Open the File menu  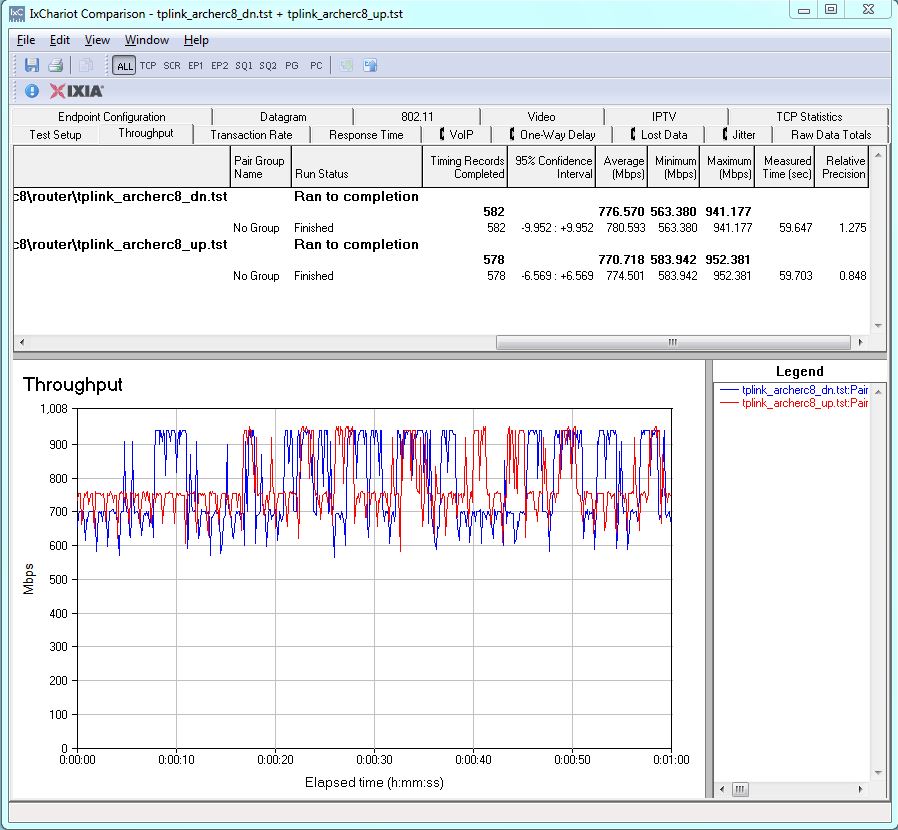pos(26,40)
